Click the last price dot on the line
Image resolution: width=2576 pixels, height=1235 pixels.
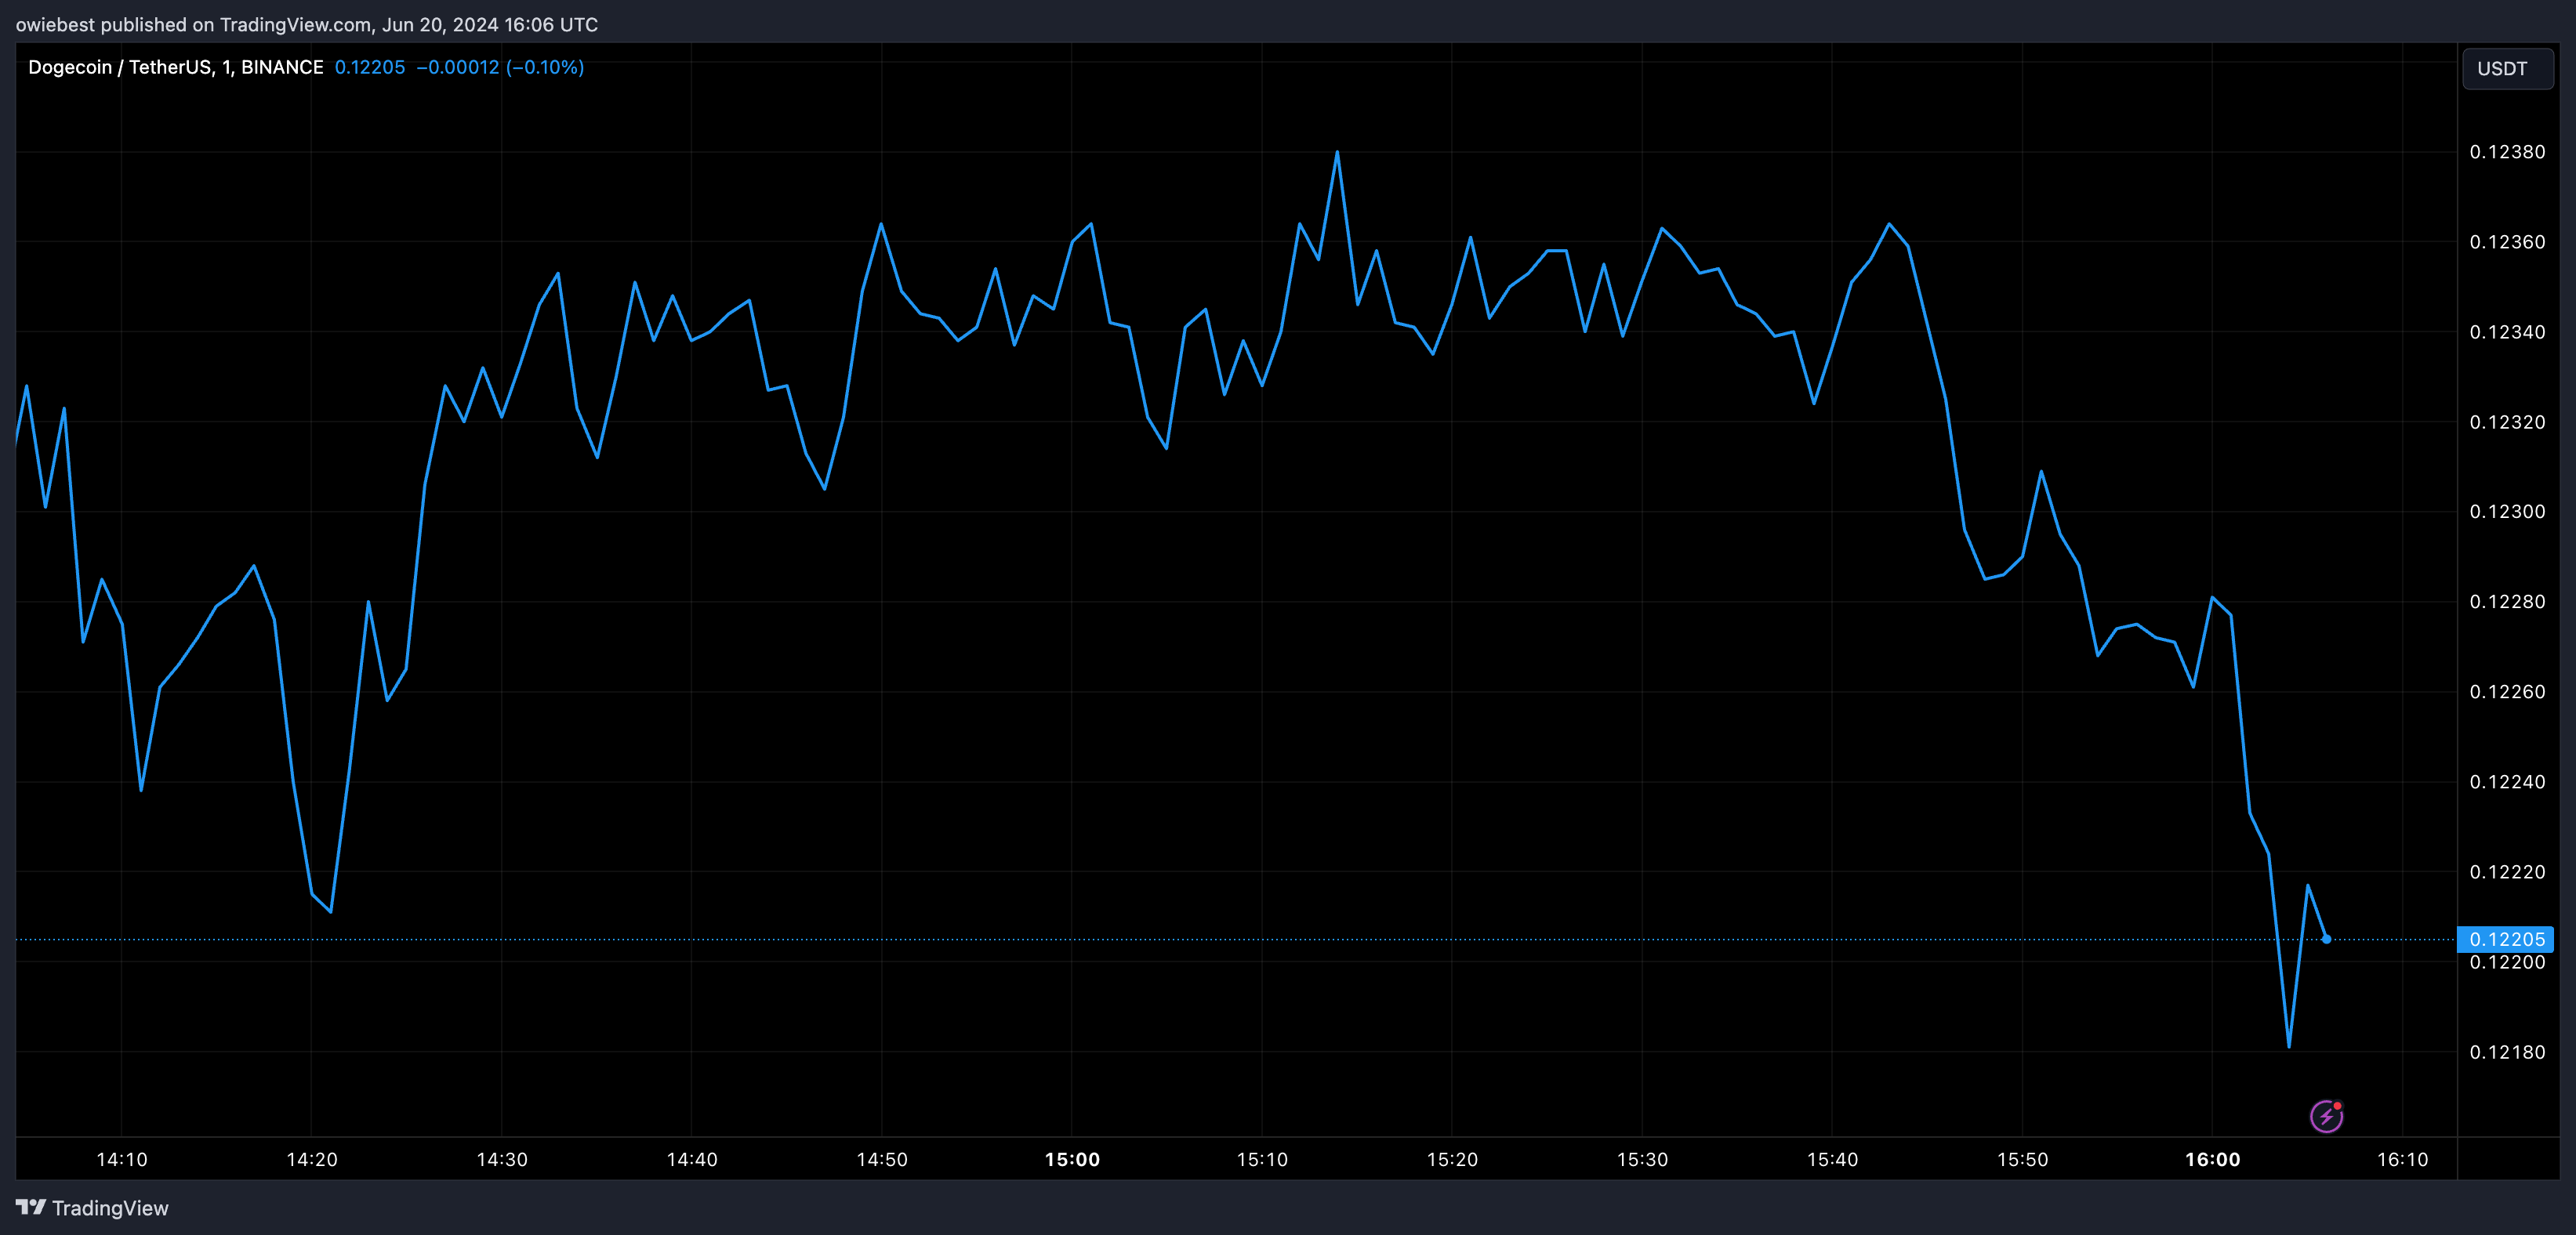click(2327, 939)
